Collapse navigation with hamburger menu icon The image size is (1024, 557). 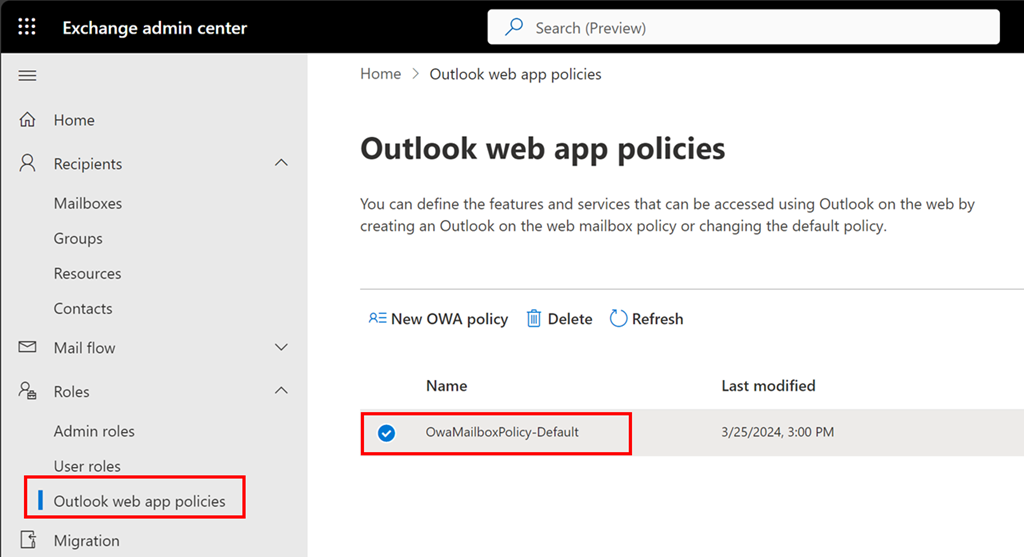point(28,76)
